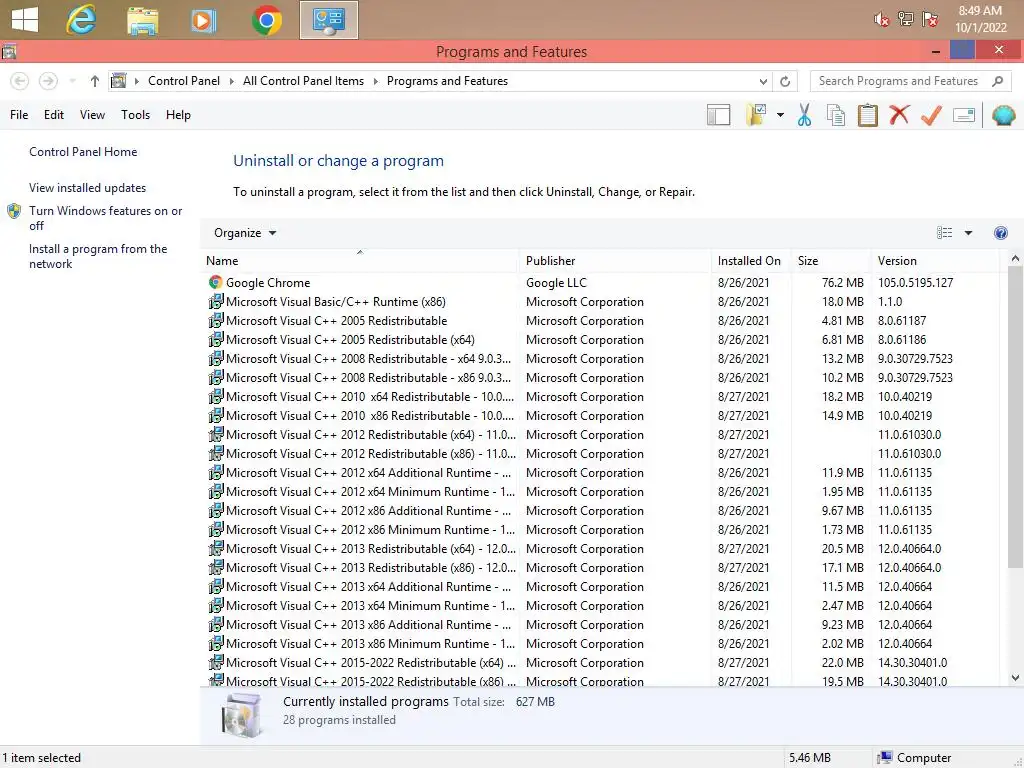Open the Edit menu

tap(54, 115)
